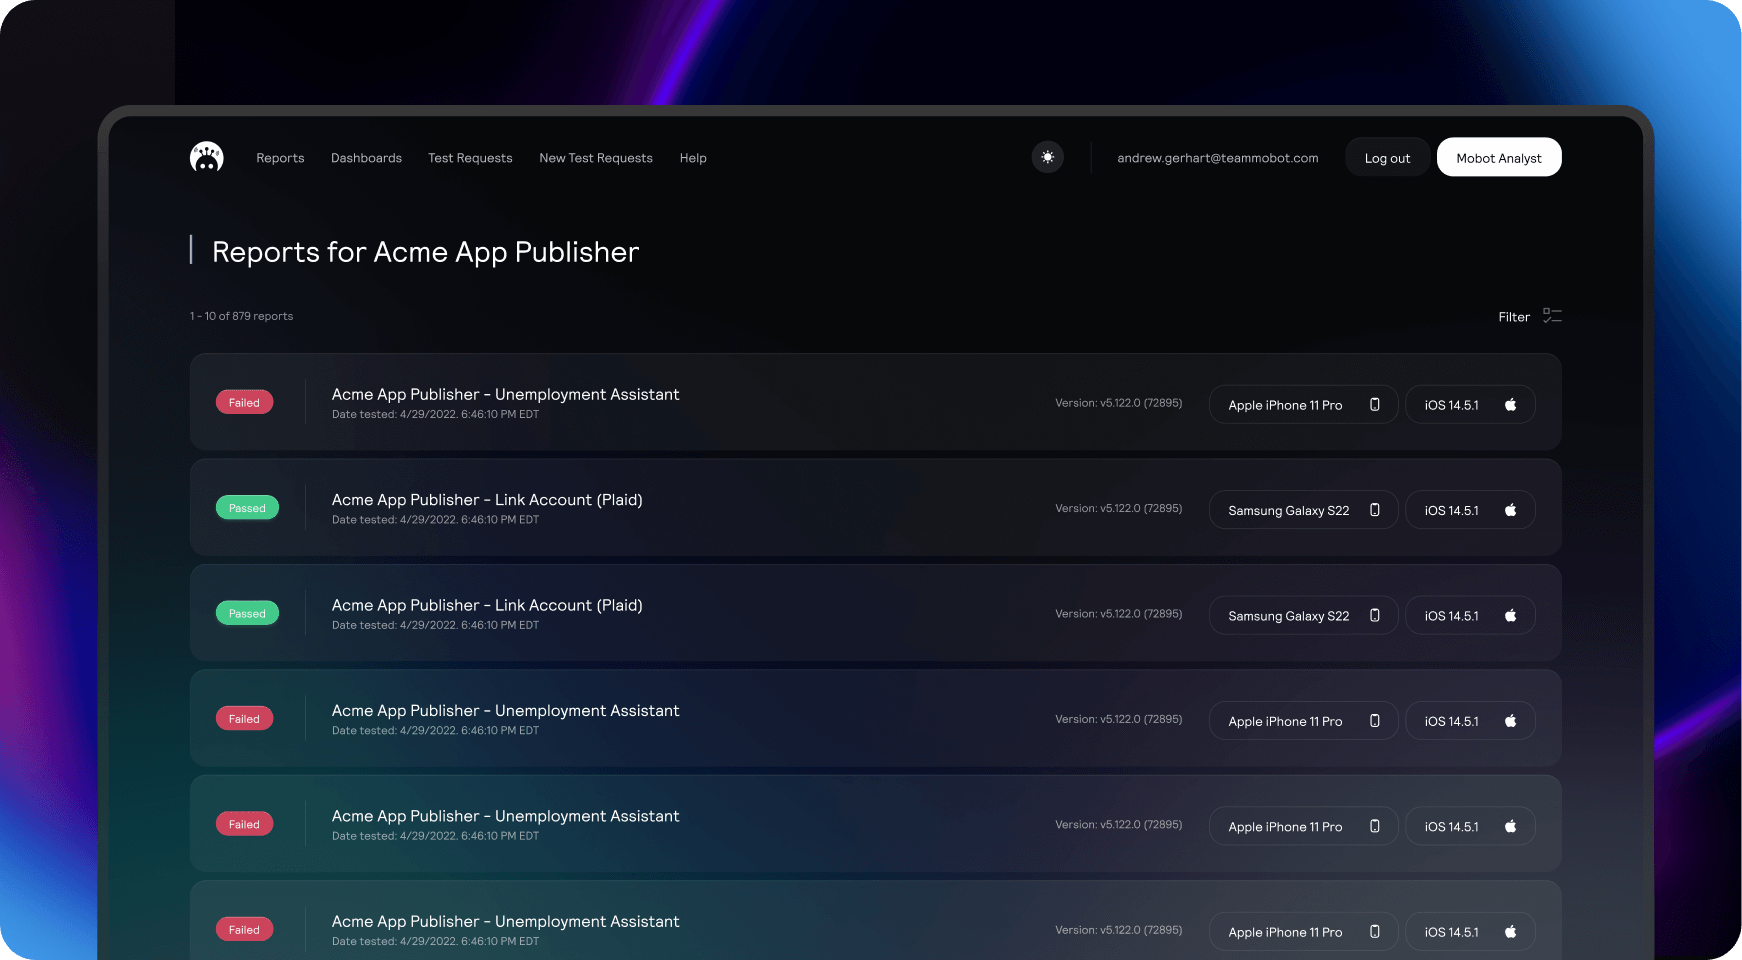This screenshot has height=960, width=1742.
Task: Open the filter options icon
Action: (x=1552, y=316)
